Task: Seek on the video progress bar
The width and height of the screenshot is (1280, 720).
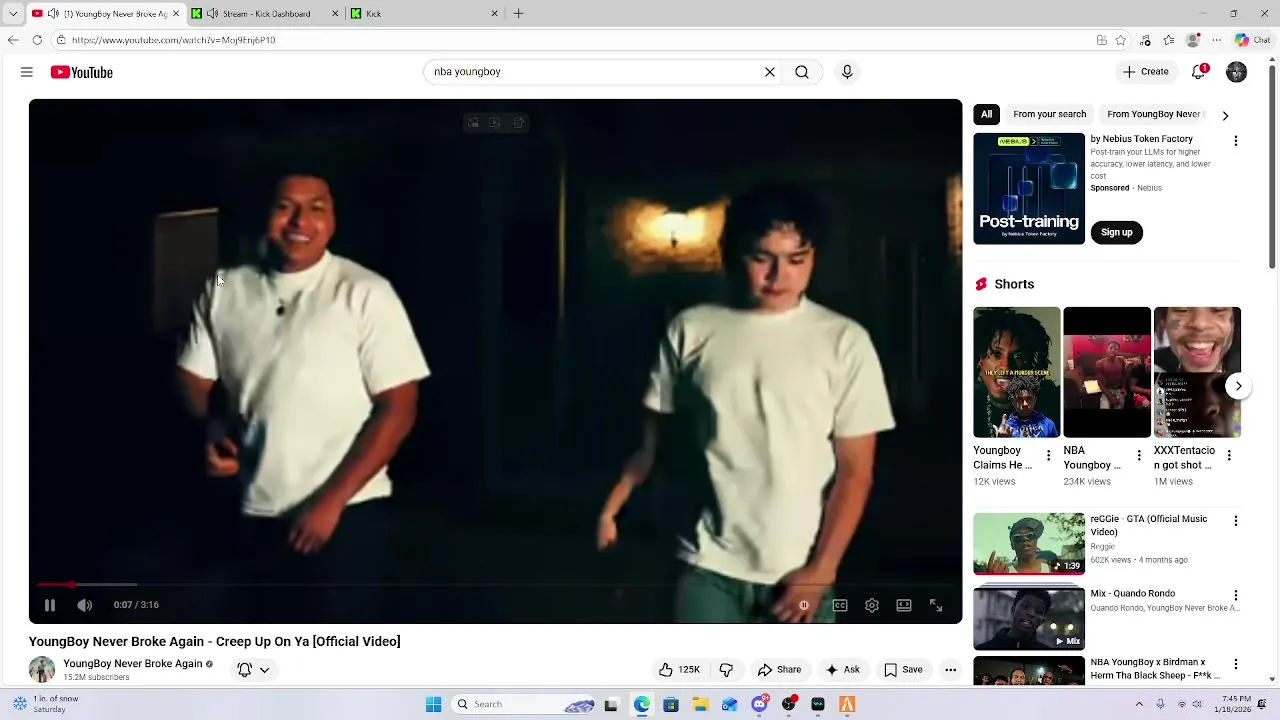Action: [495, 584]
